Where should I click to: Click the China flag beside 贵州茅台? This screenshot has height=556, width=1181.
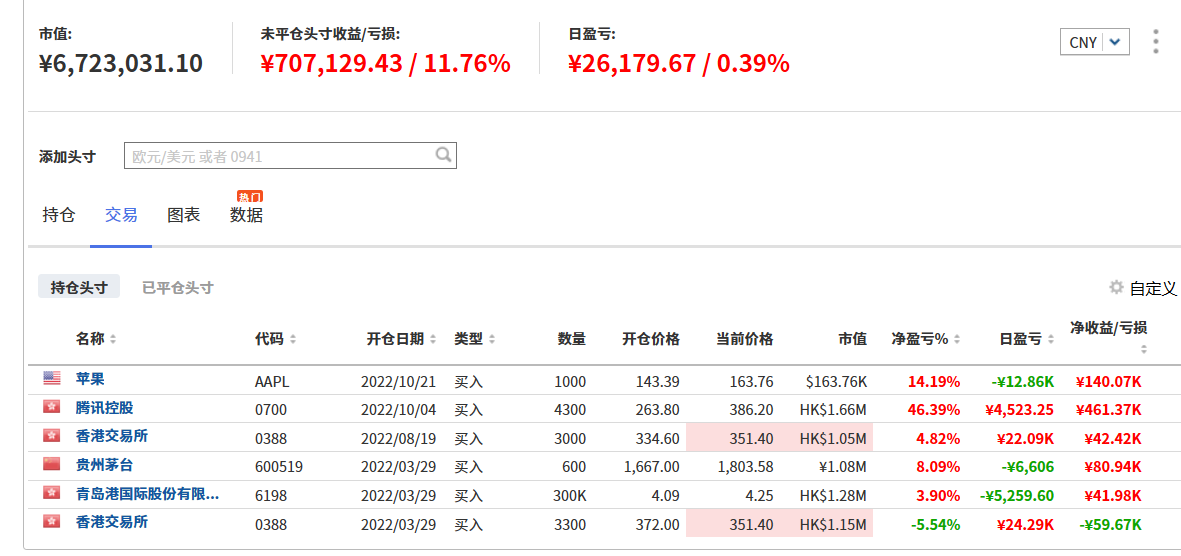[52, 465]
